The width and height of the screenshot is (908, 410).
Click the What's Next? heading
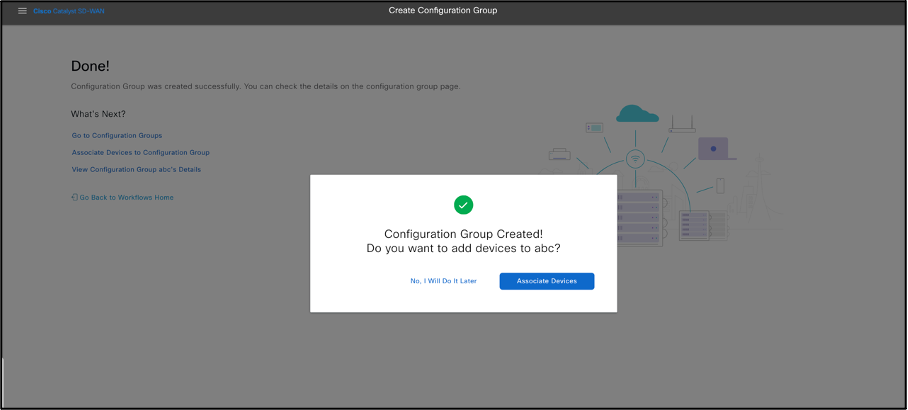[x=98, y=114]
